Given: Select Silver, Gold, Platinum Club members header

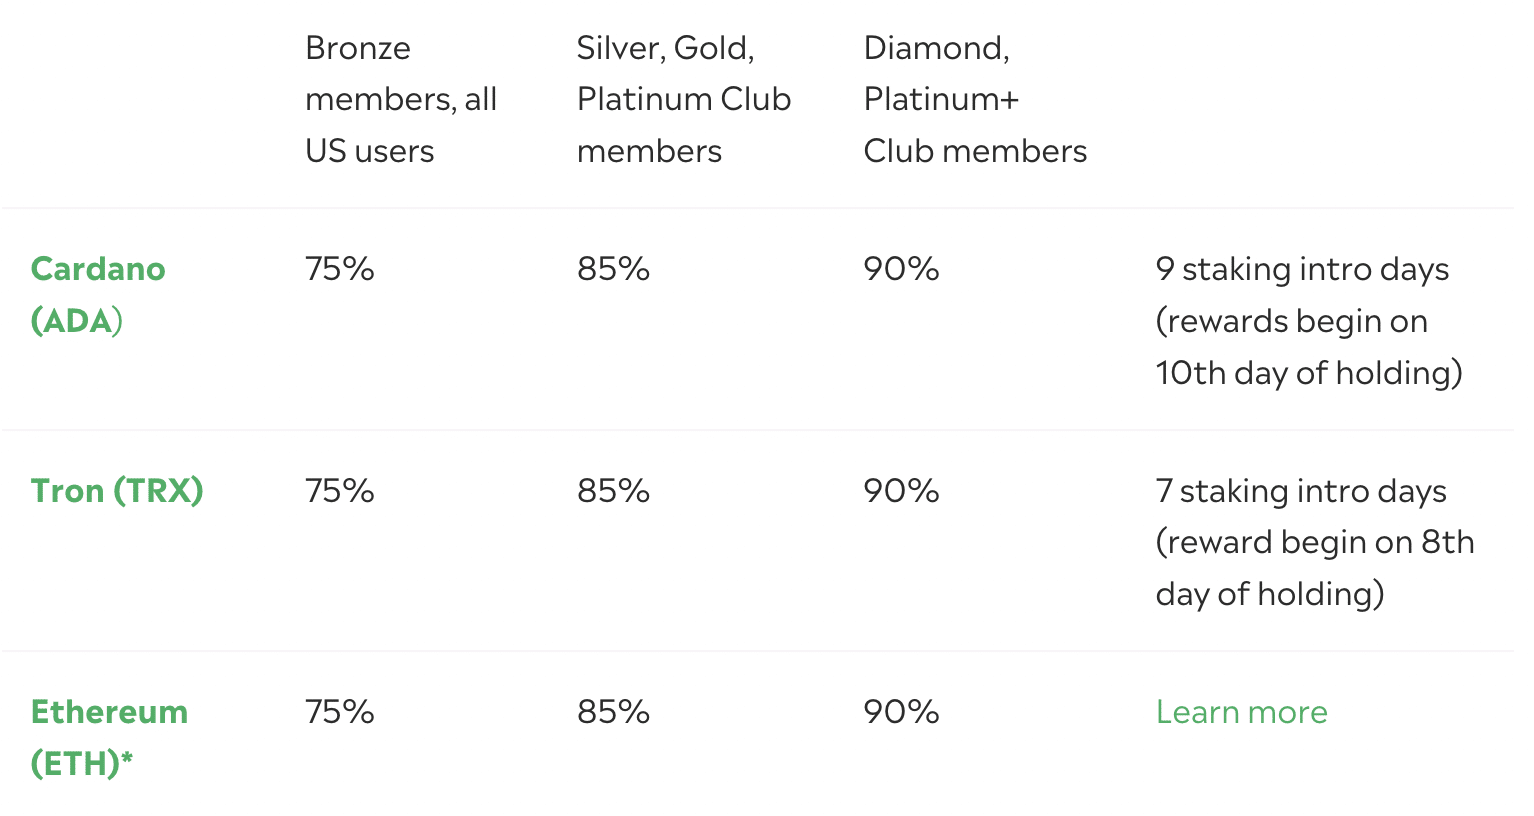Looking at the screenshot, I should pos(684,99).
